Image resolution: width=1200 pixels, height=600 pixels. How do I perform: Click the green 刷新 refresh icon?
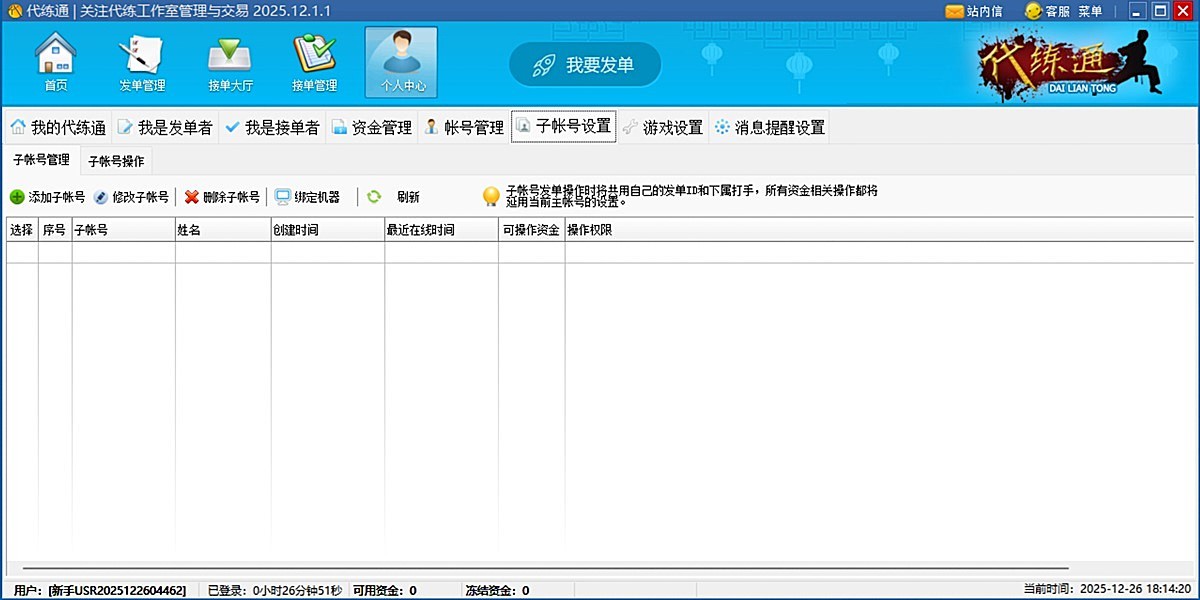(x=373, y=196)
